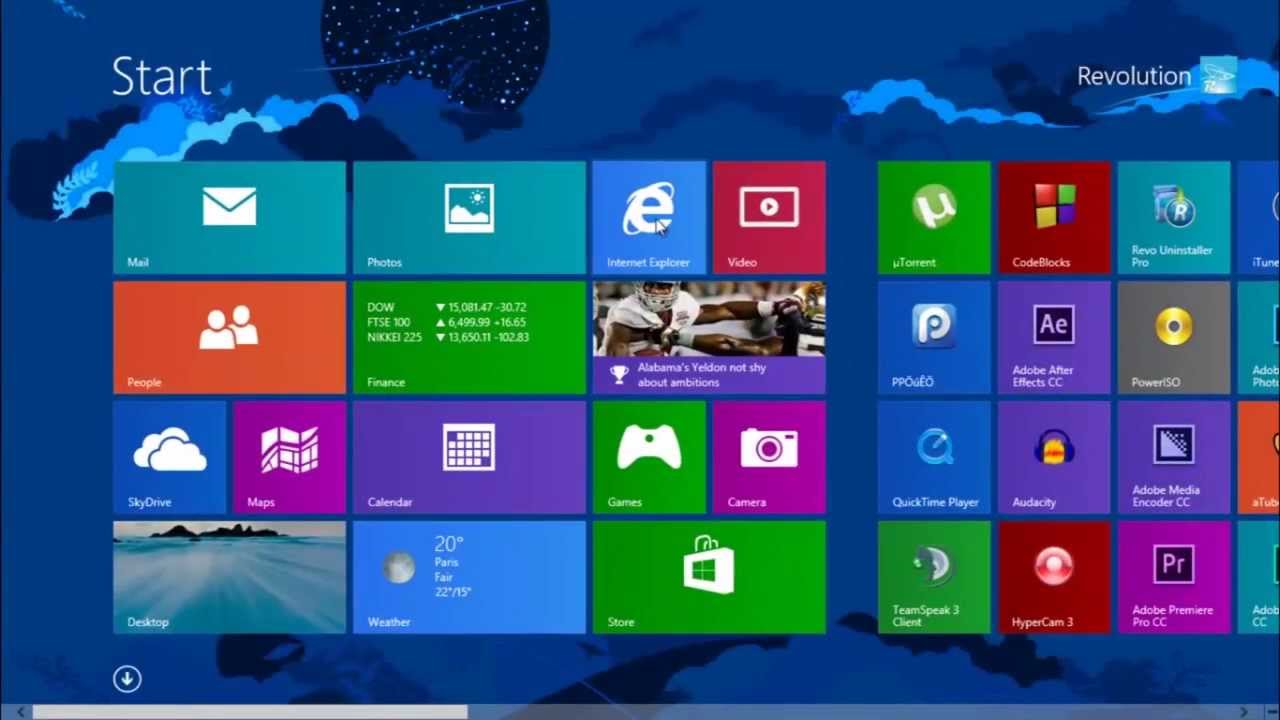Open the Camera tile
This screenshot has width=1280, height=720.
click(x=769, y=457)
